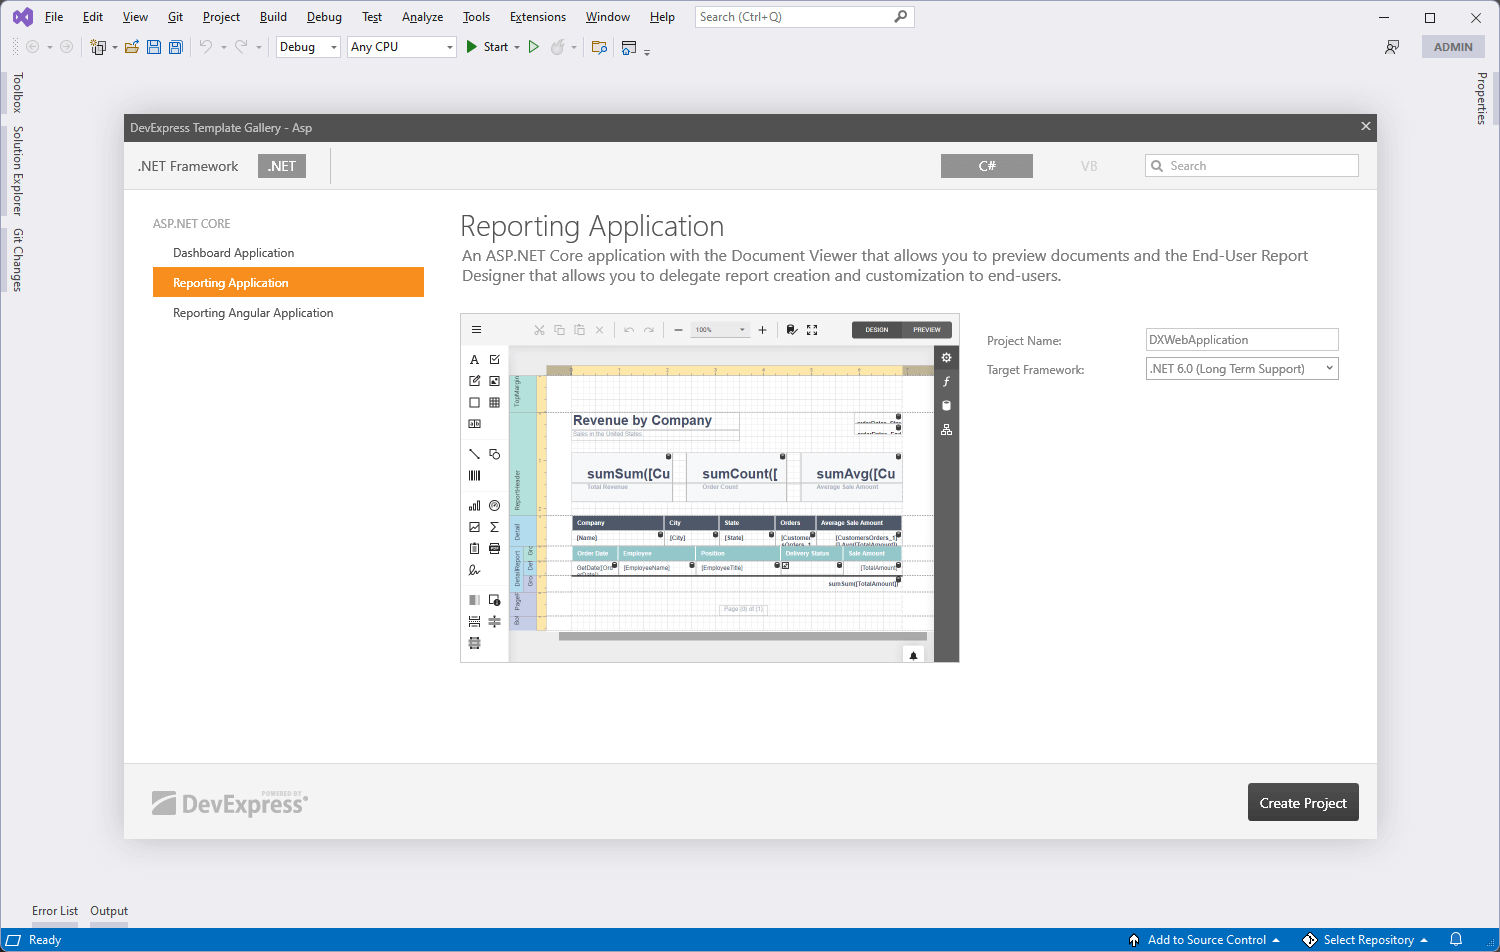Run without debugging
The image size is (1500, 952).
(x=533, y=46)
